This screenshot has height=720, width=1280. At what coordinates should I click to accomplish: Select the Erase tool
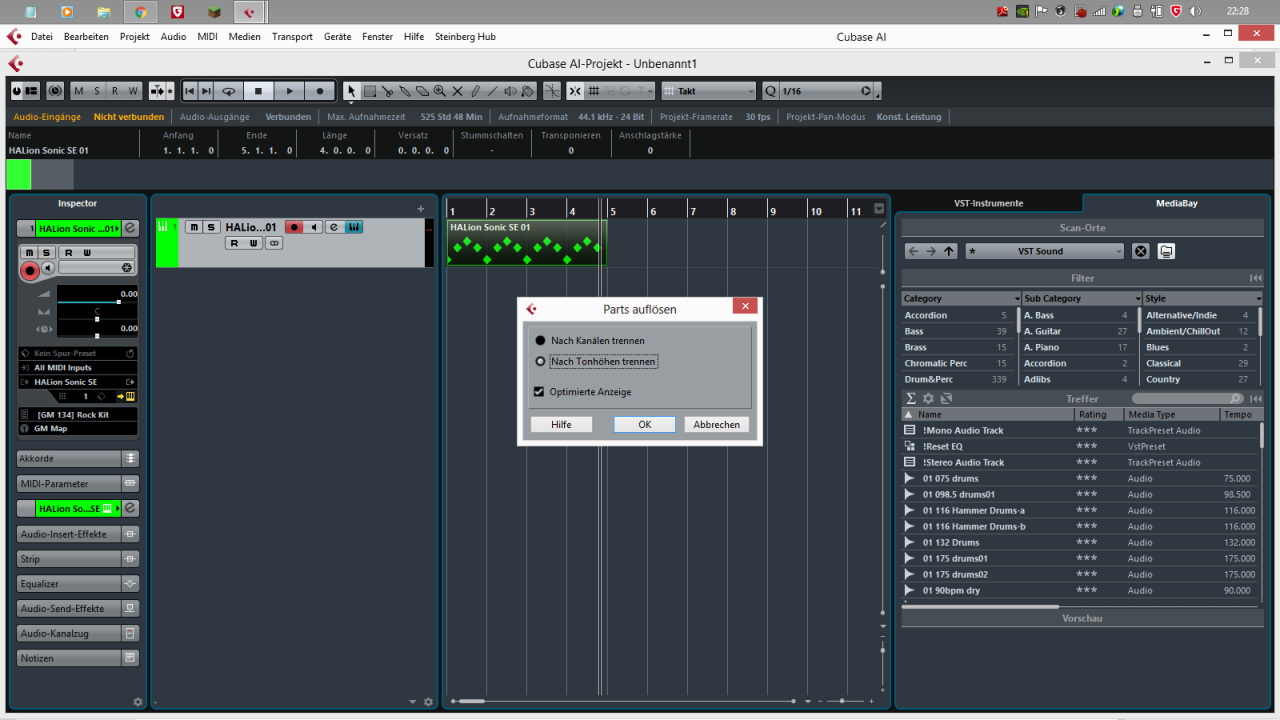pyautogui.click(x=422, y=91)
